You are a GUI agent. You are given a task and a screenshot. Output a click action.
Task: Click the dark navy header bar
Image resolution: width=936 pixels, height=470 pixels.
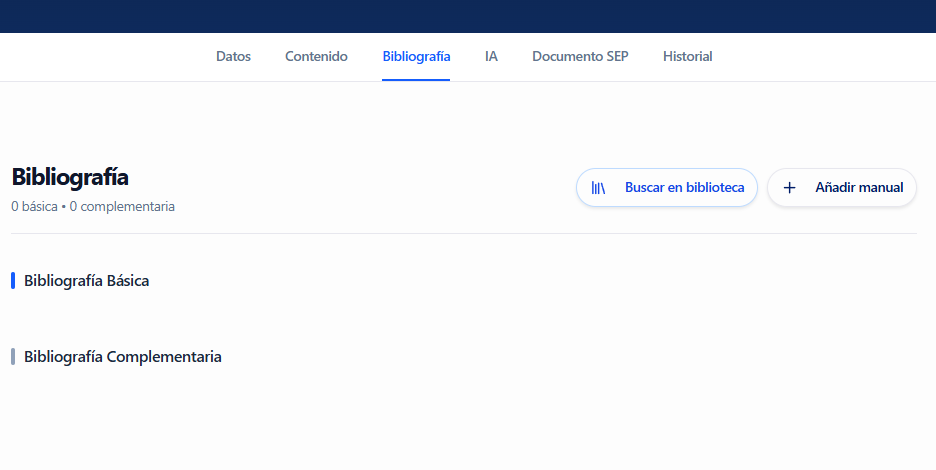pos(468,16)
